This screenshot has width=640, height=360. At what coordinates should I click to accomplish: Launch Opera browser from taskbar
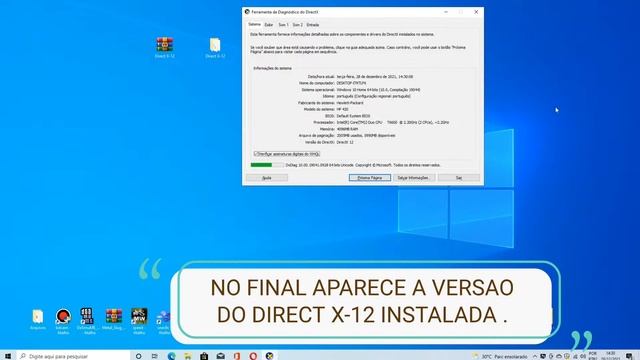pos(253,356)
